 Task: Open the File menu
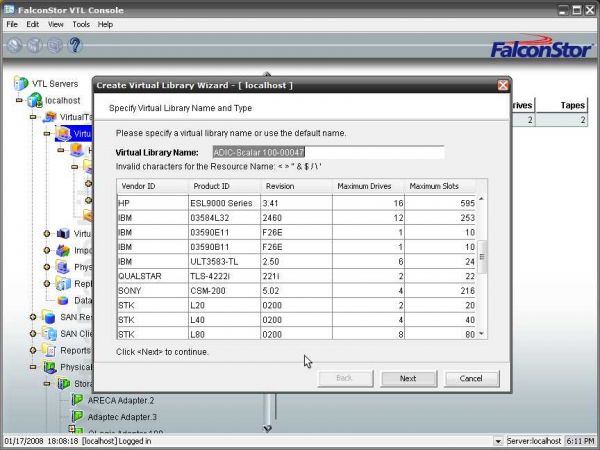pos(12,24)
